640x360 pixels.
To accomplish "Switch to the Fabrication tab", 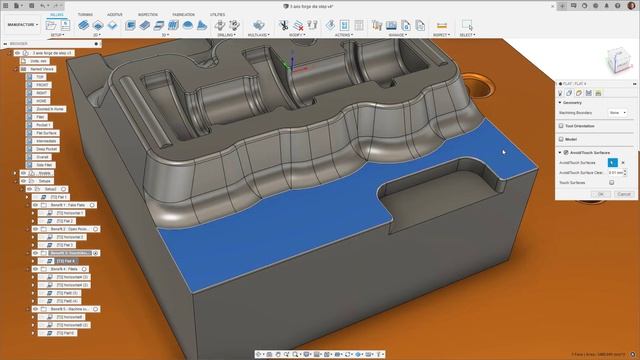I will 183,15.
